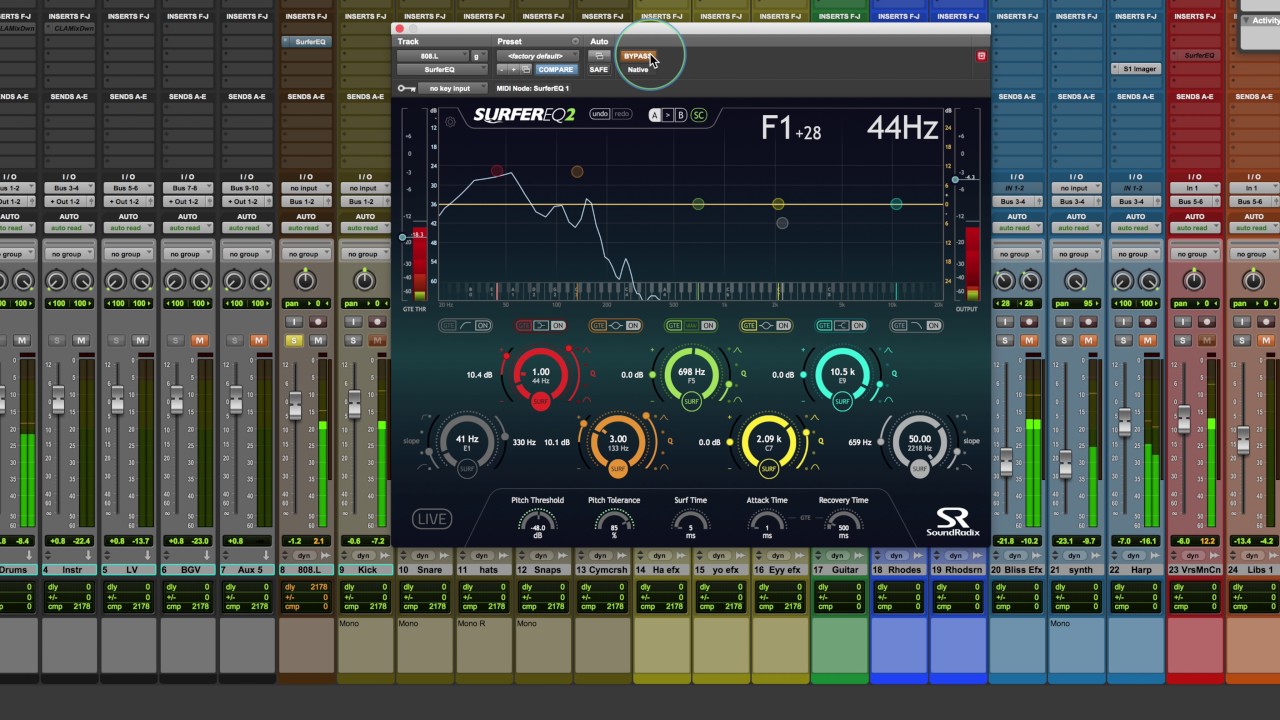Select the next preset plus button
The height and width of the screenshot is (720, 1280).
[x=513, y=69]
